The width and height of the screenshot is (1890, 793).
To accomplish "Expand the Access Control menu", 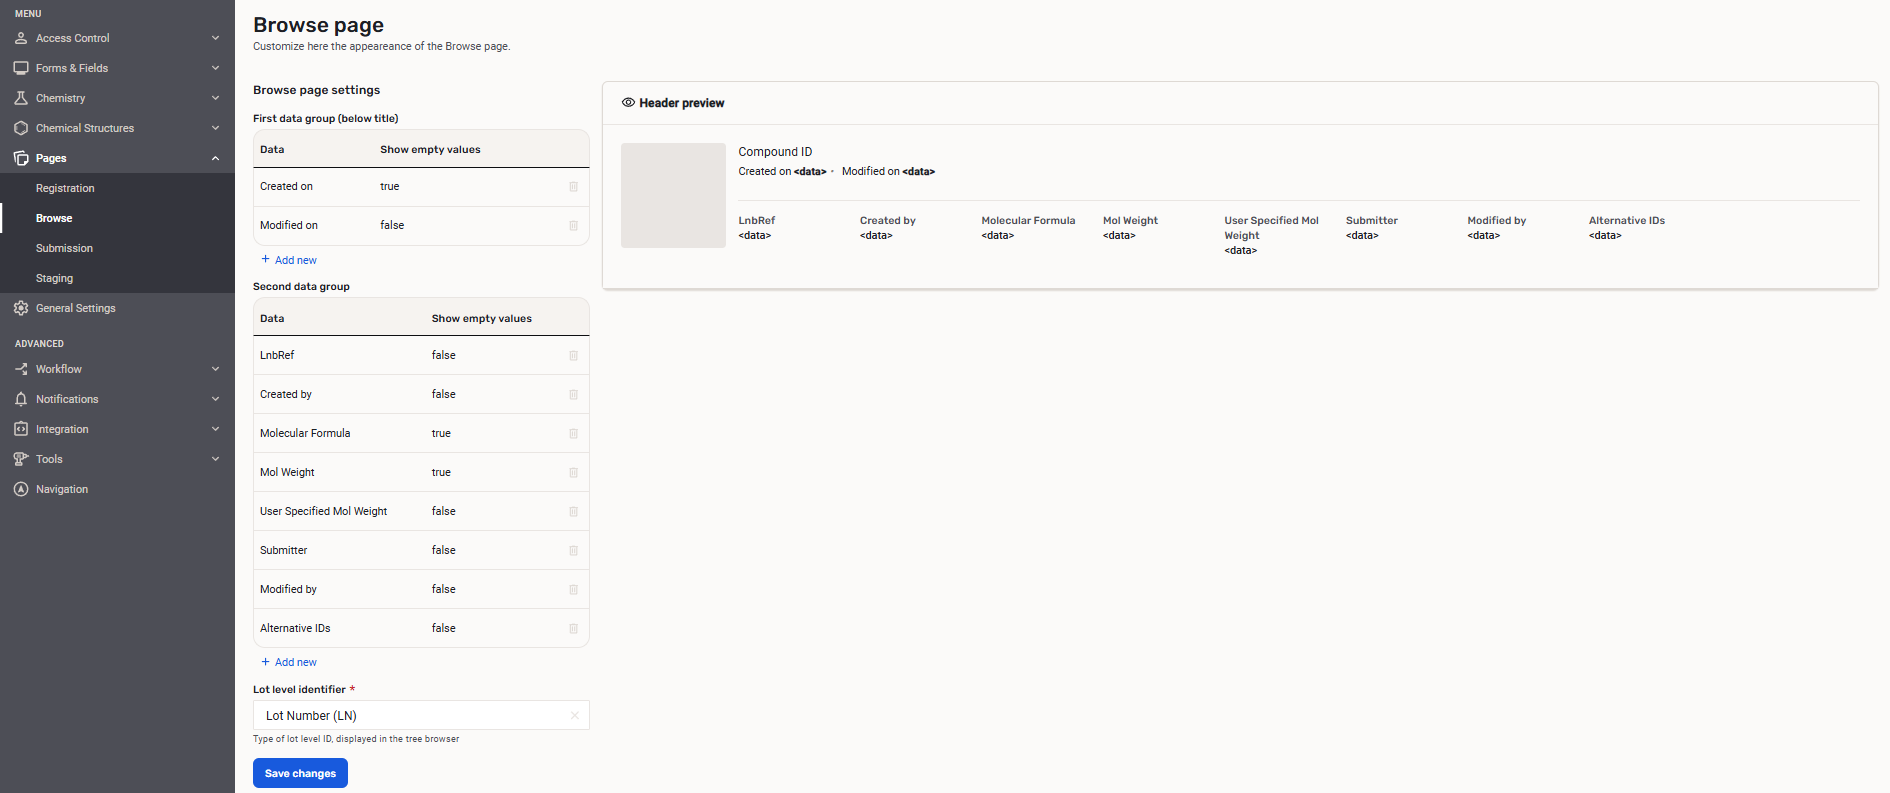I will coord(215,38).
